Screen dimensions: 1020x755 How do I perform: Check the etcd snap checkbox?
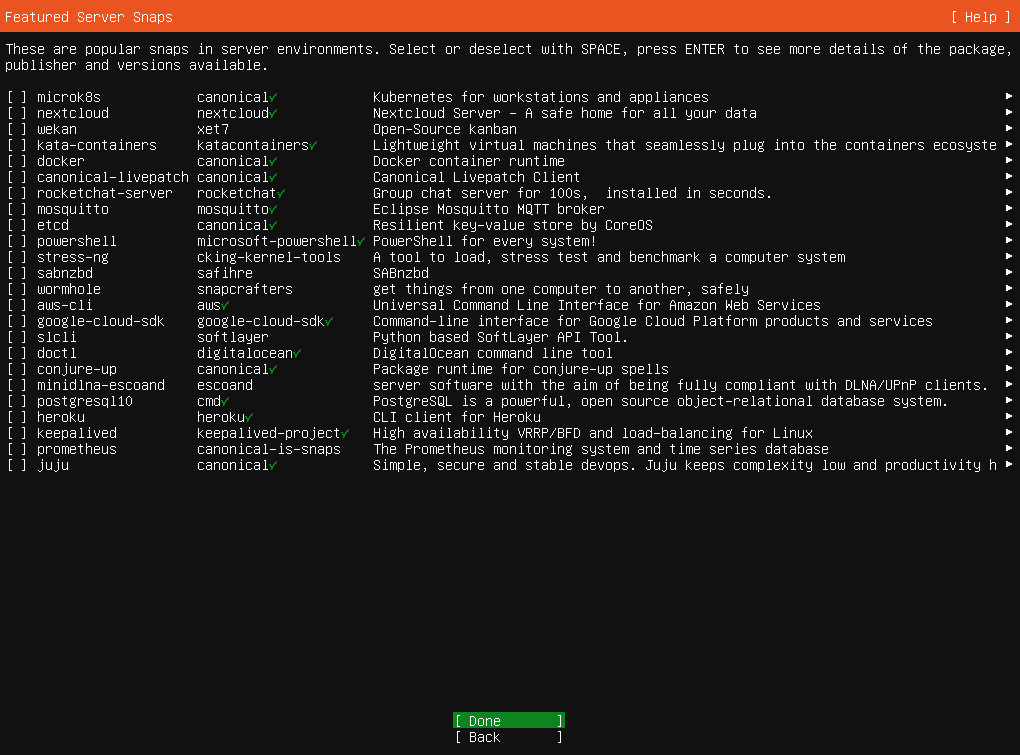(x=17, y=225)
